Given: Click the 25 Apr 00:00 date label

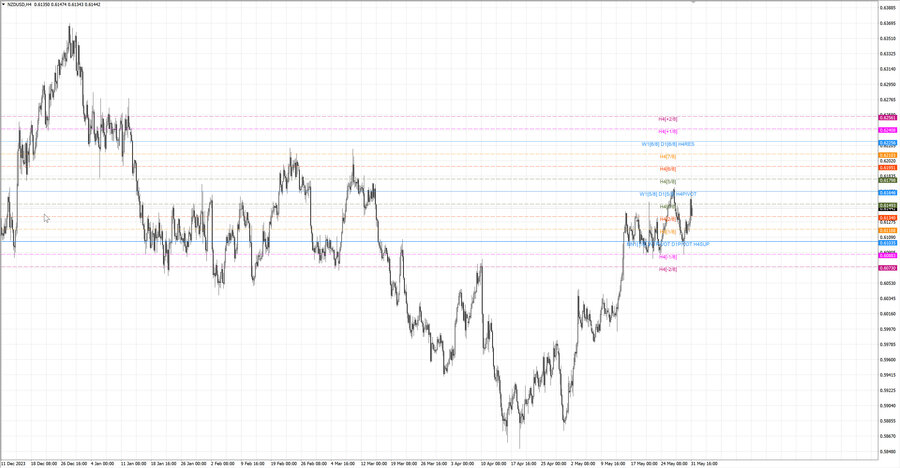Looking at the screenshot, I should click(553, 463).
